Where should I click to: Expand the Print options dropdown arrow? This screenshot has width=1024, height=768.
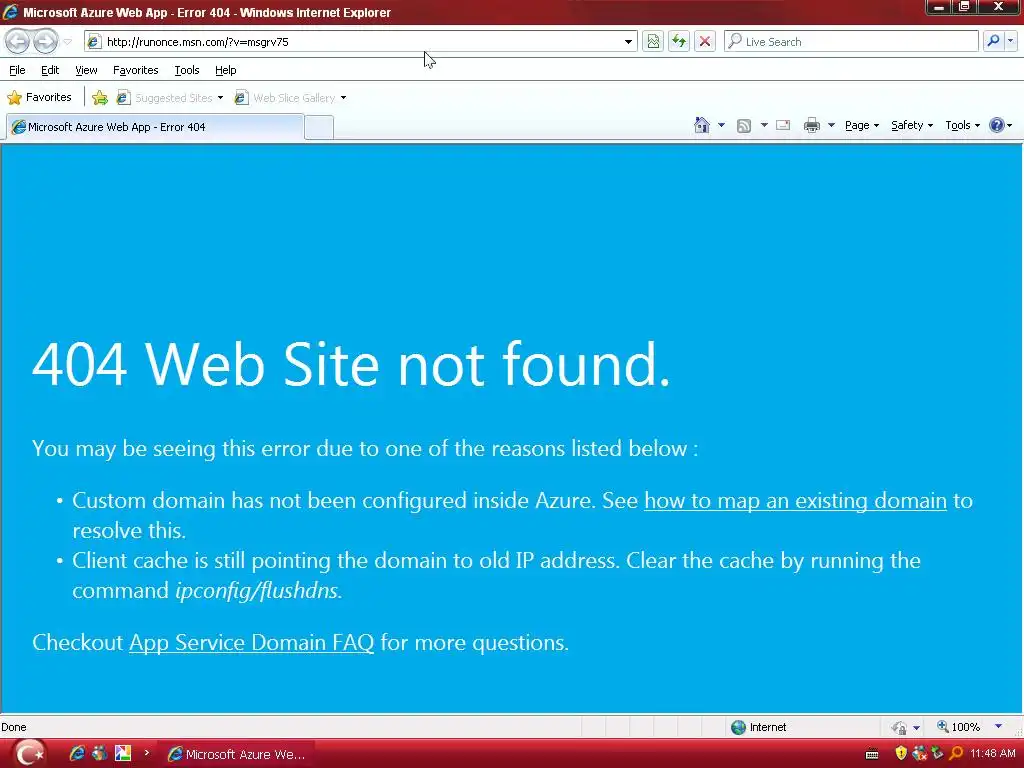point(831,125)
